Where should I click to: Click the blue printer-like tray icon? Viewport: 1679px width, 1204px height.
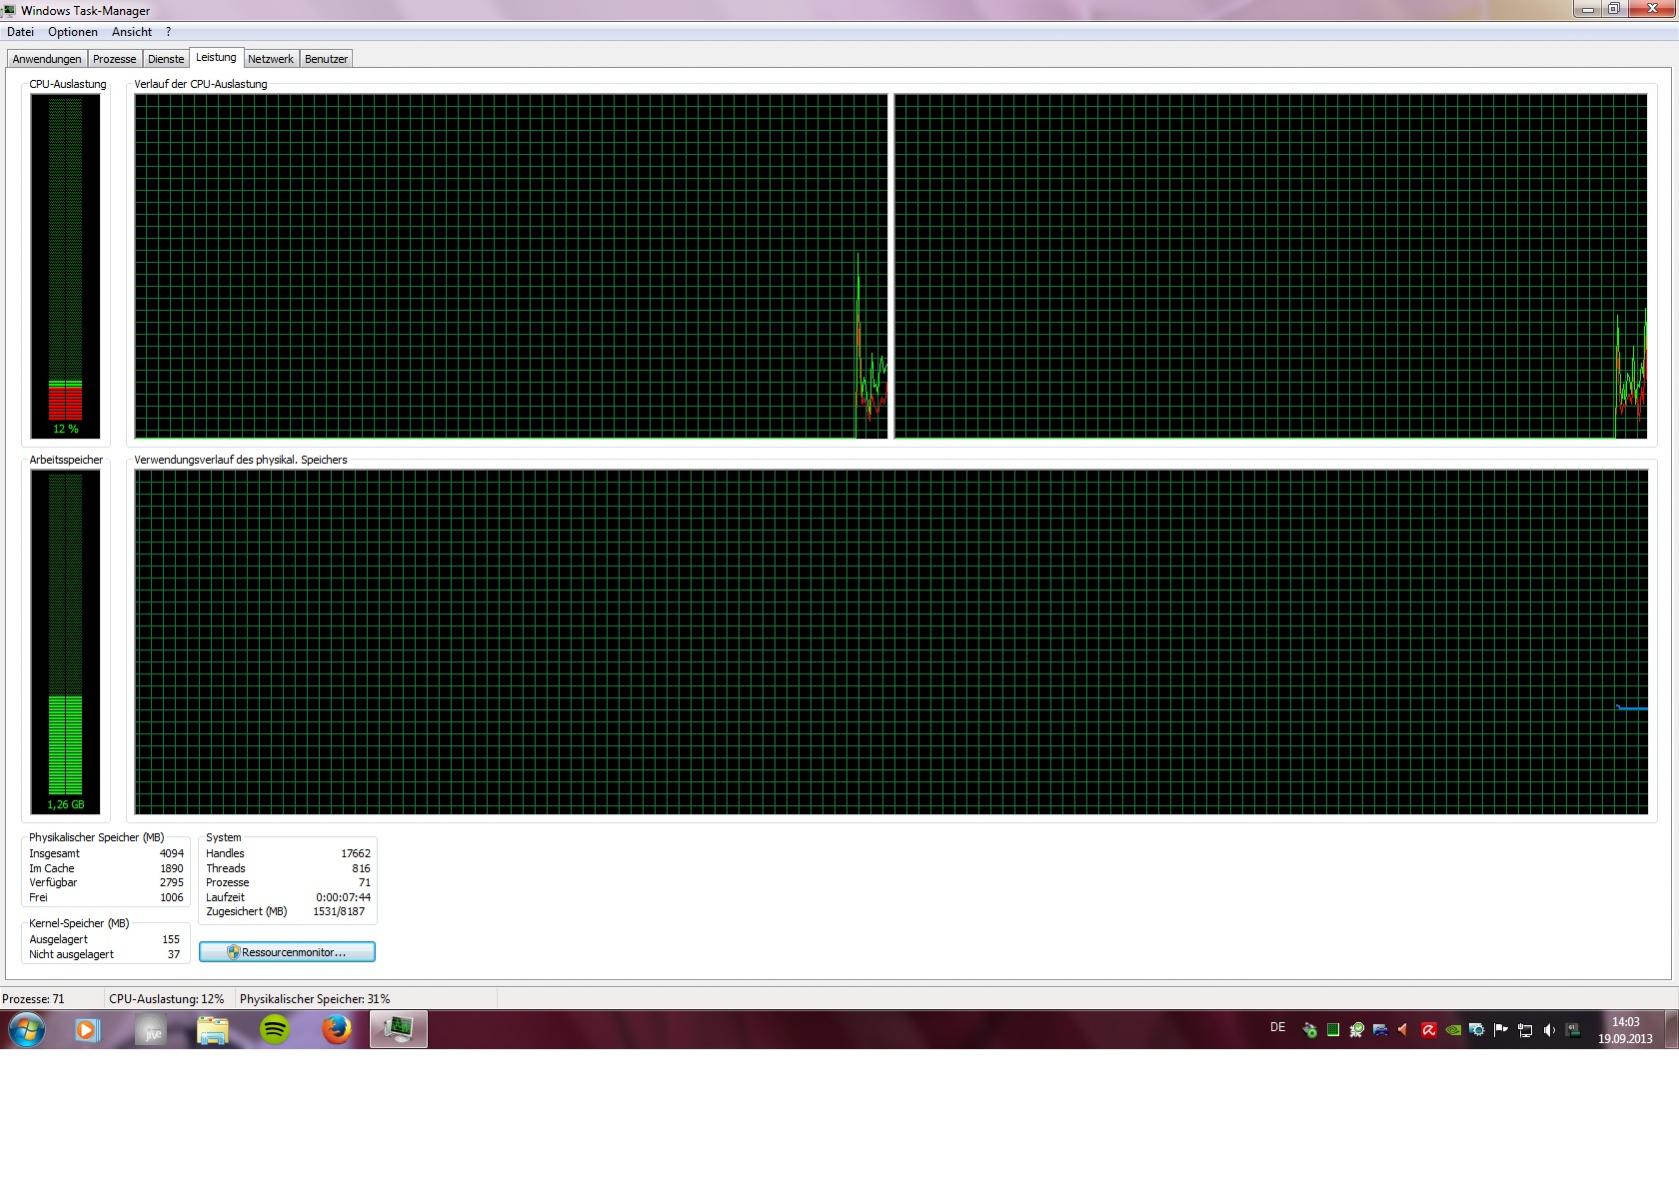[x=1381, y=1030]
